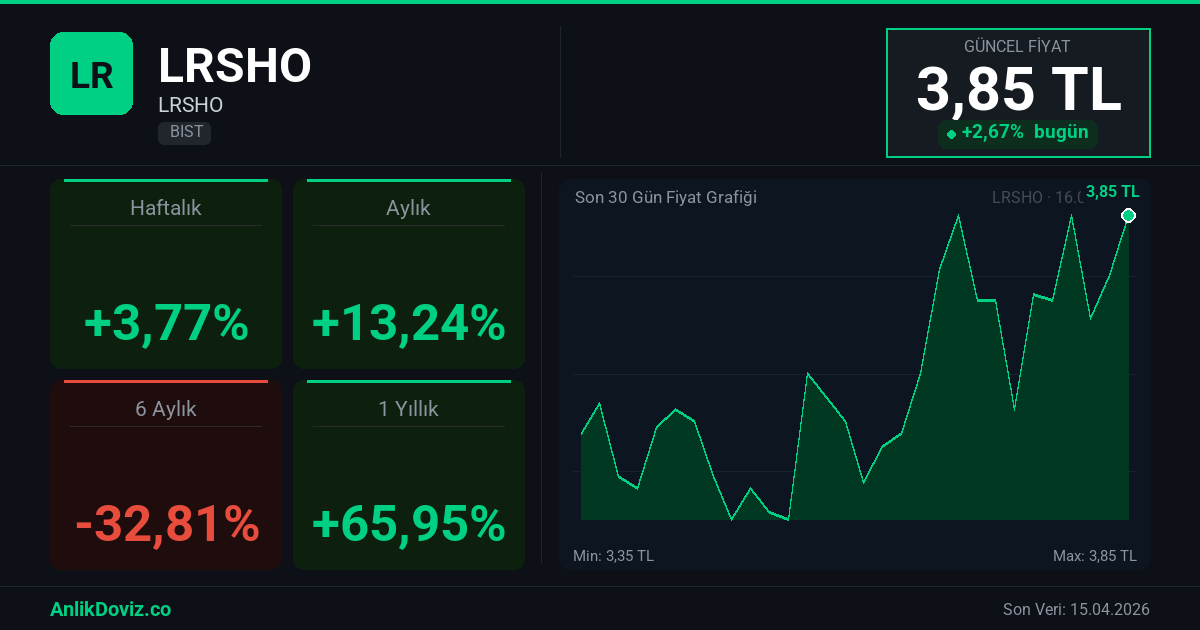1200x630 pixels.
Task: Click the large 3,85 TL current price
Action: [x=1018, y=90]
